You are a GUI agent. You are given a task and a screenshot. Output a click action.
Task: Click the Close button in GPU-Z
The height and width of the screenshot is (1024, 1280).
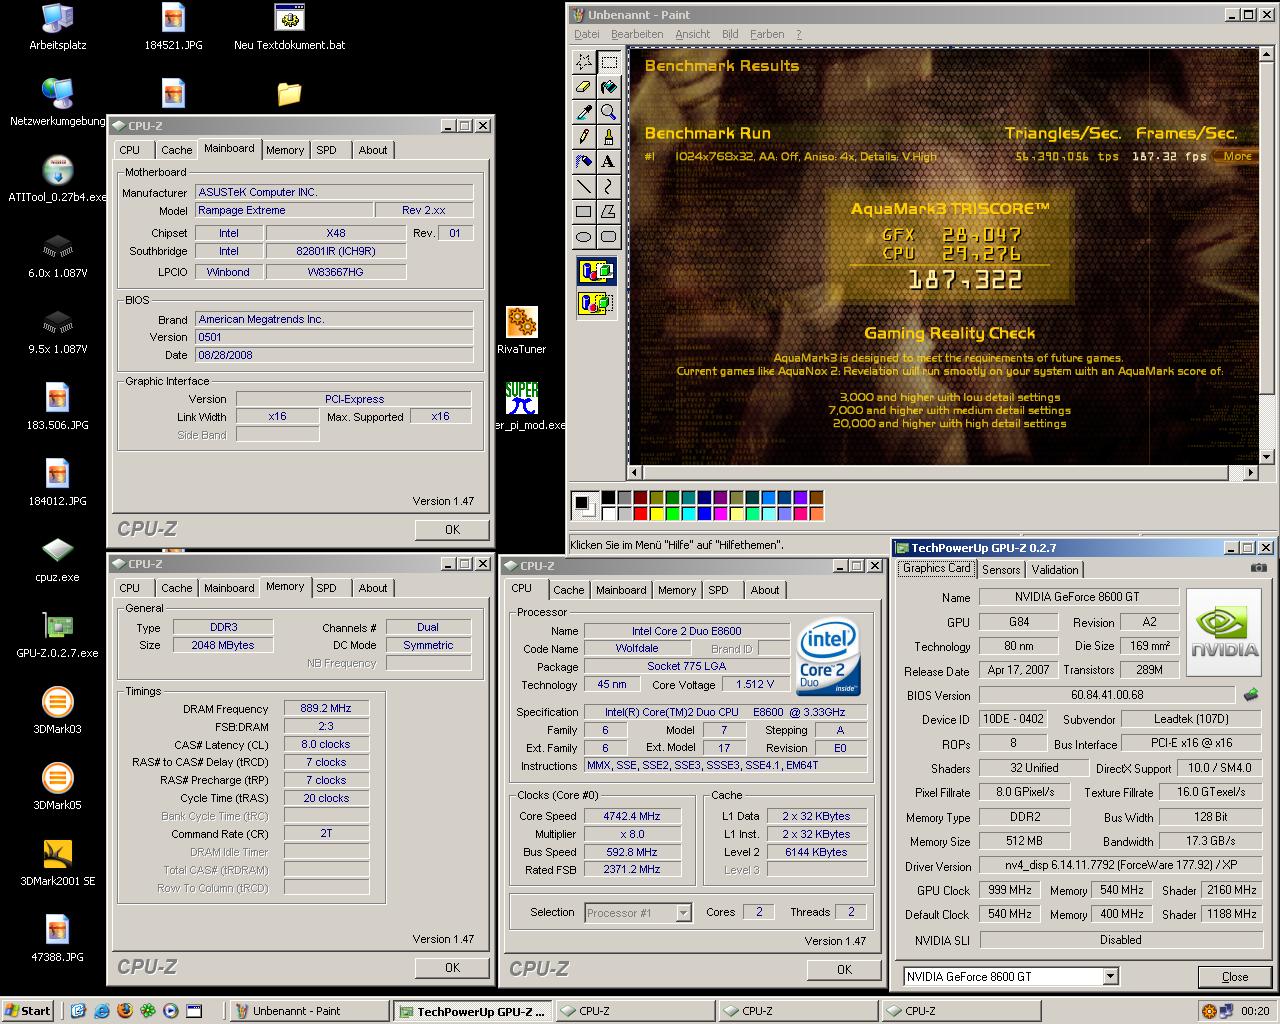point(1235,977)
